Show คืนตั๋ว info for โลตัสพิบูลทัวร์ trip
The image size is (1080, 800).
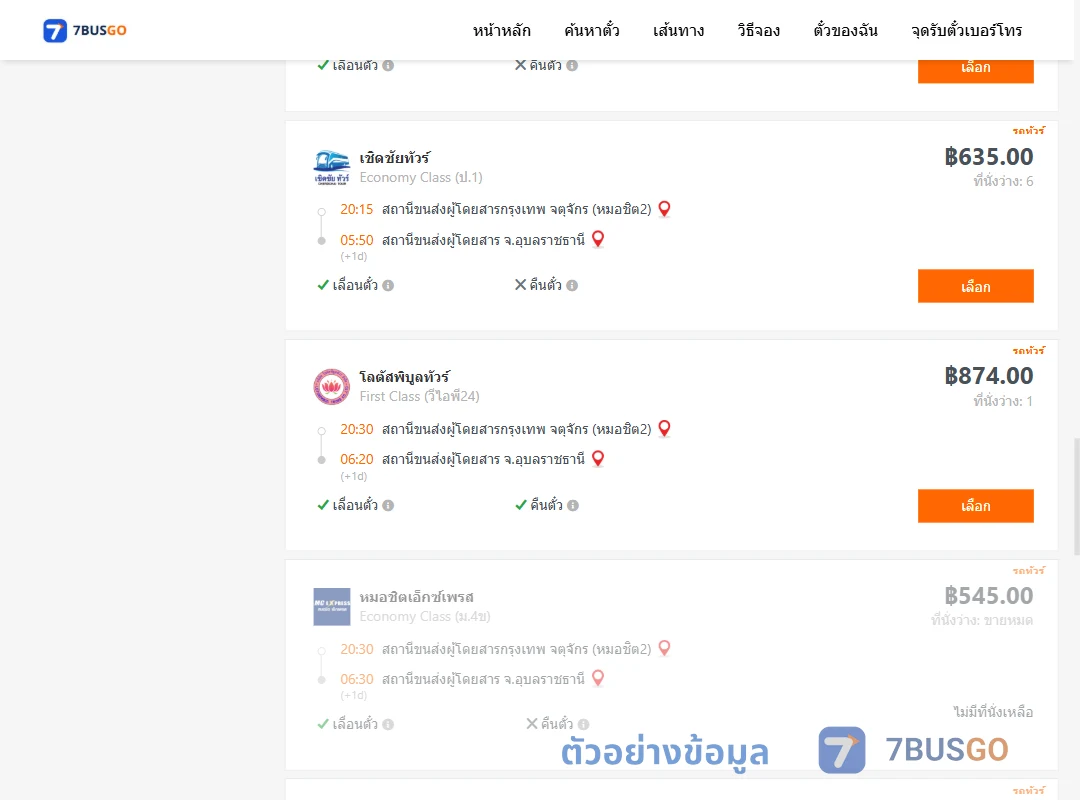[x=572, y=505]
